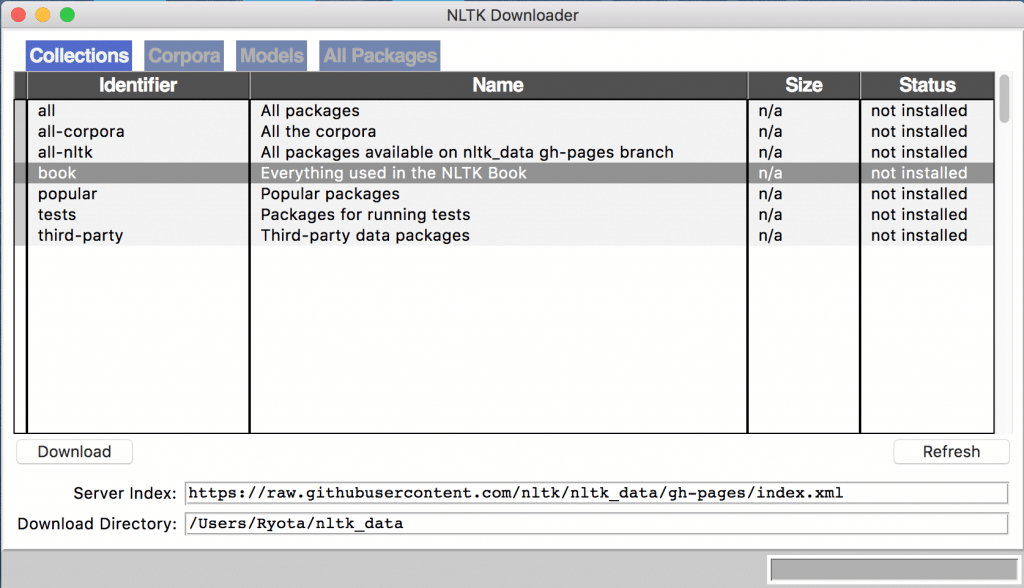Focus the Server Index URL field
Image resolution: width=1024 pixels, height=588 pixels.
pyautogui.click(x=596, y=493)
